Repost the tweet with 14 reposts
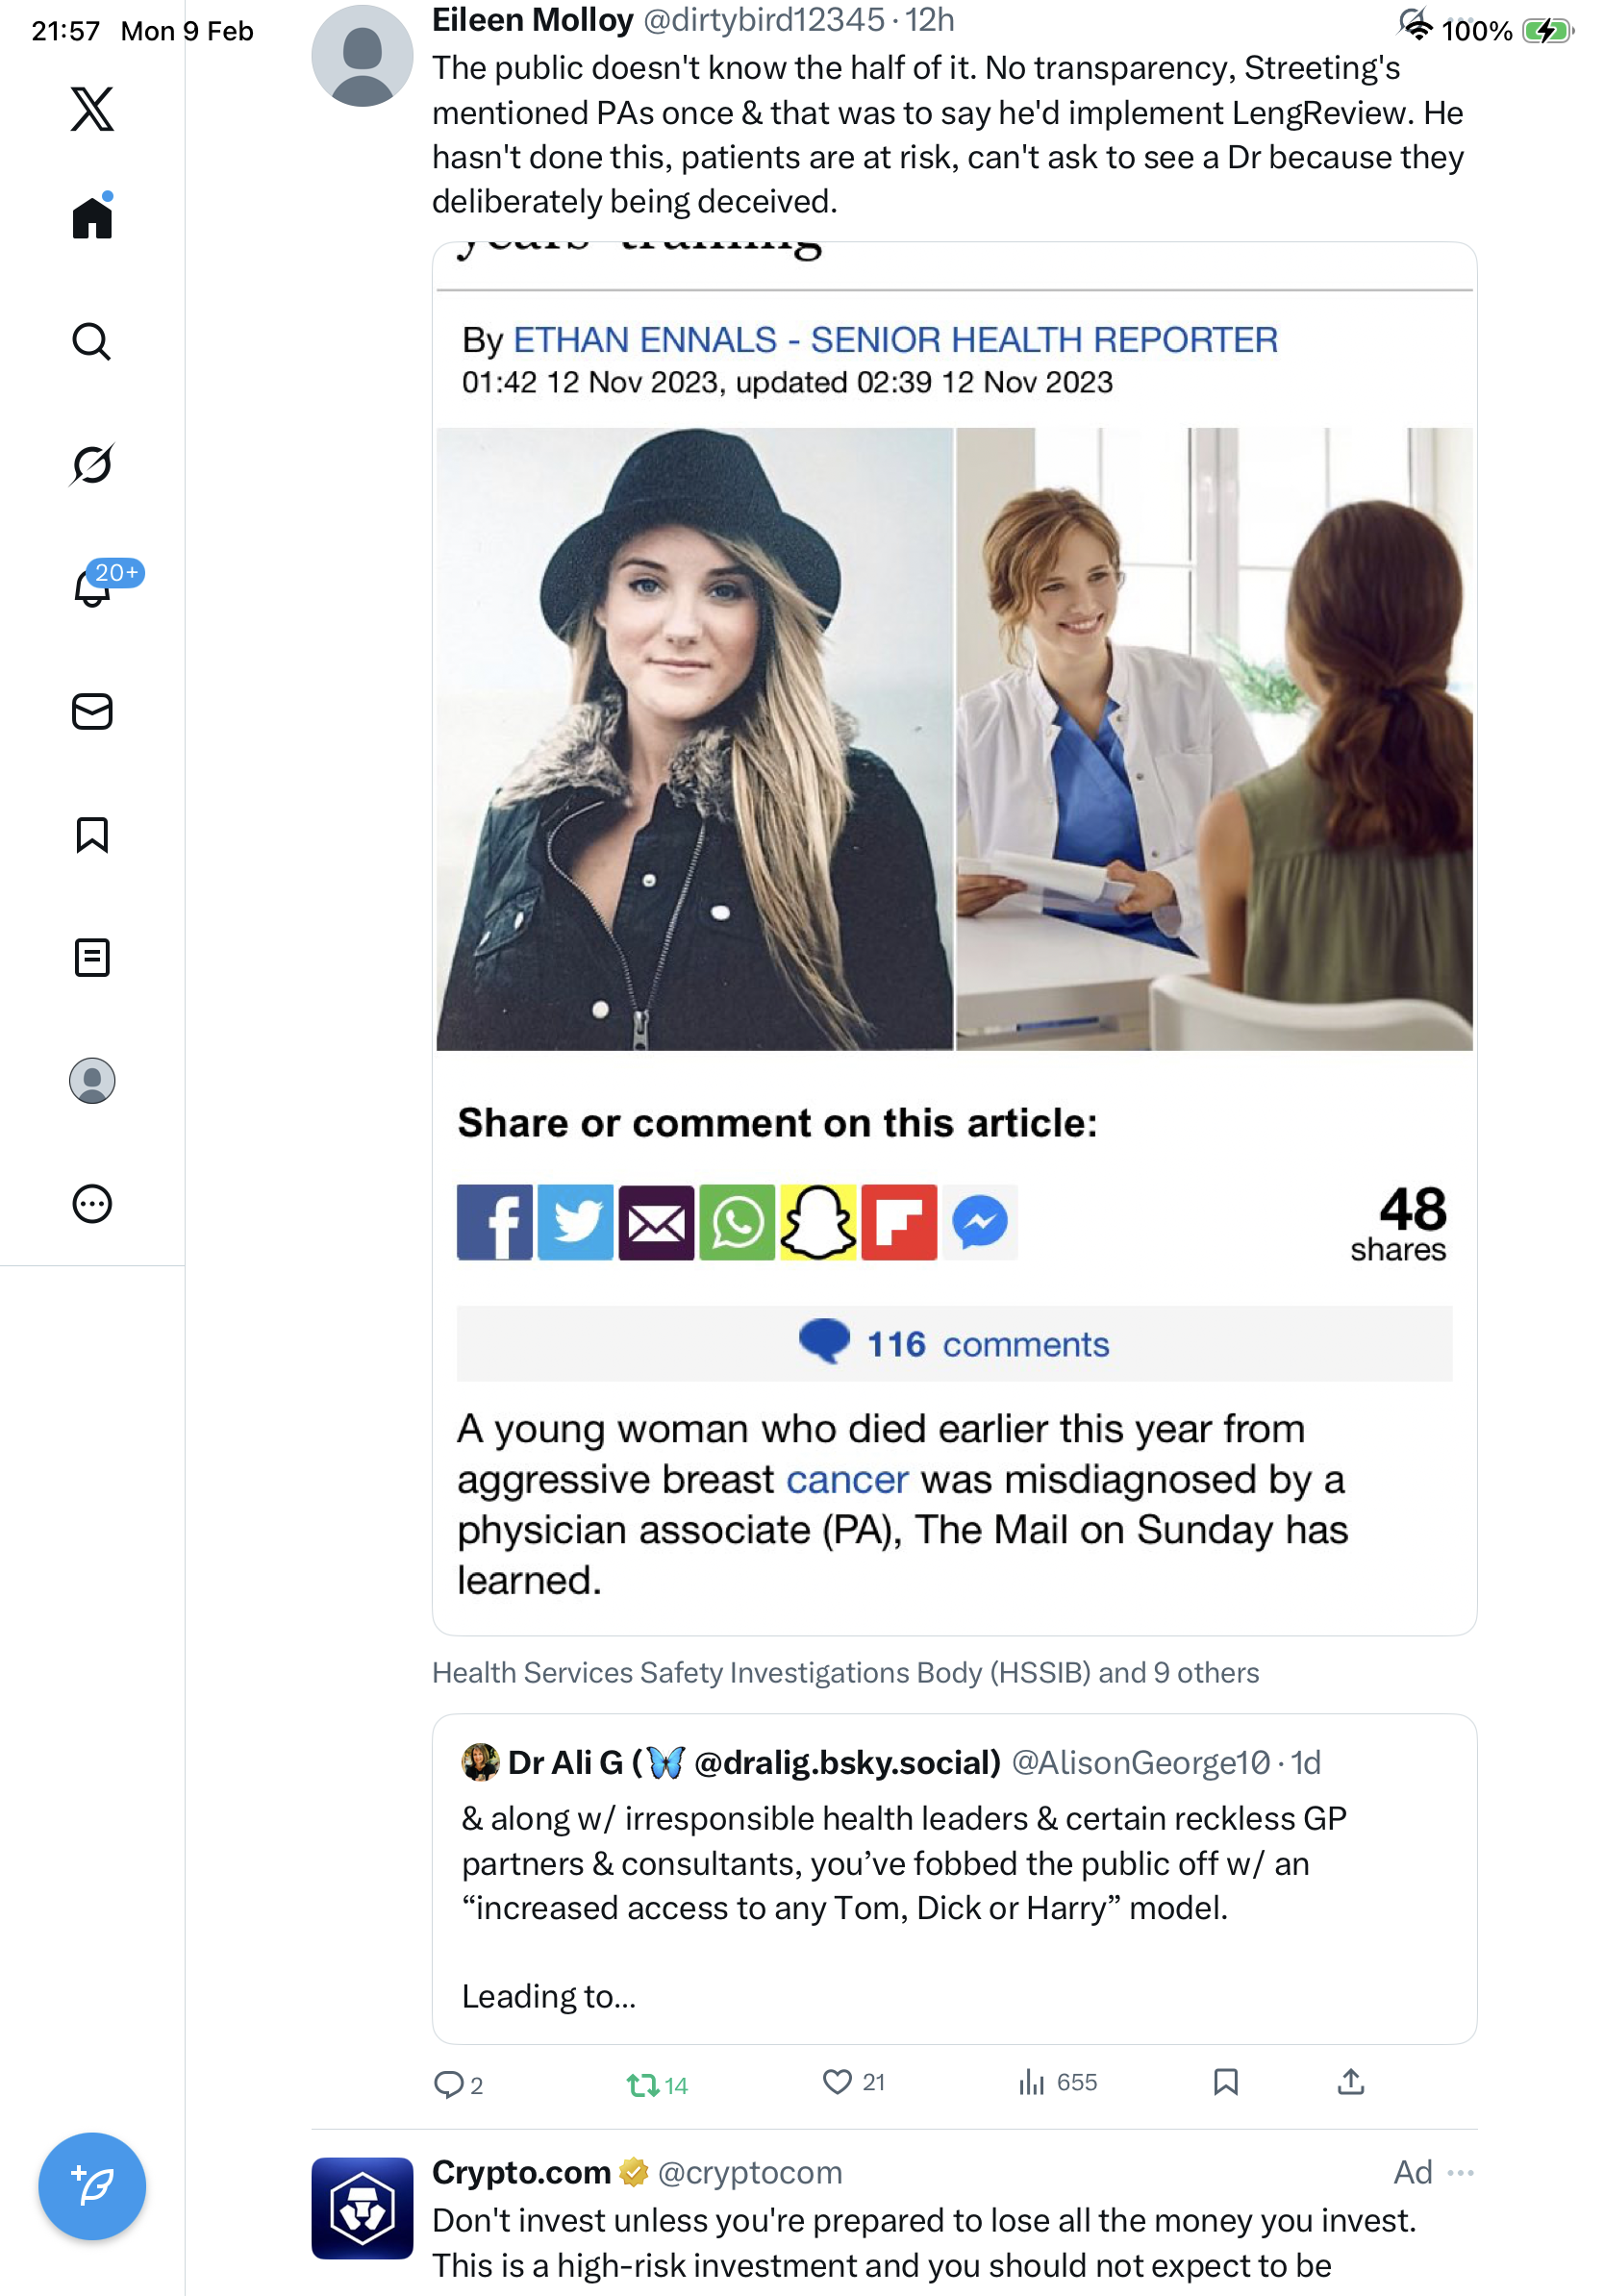This screenshot has height=2296, width=1604. point(657,2084)
